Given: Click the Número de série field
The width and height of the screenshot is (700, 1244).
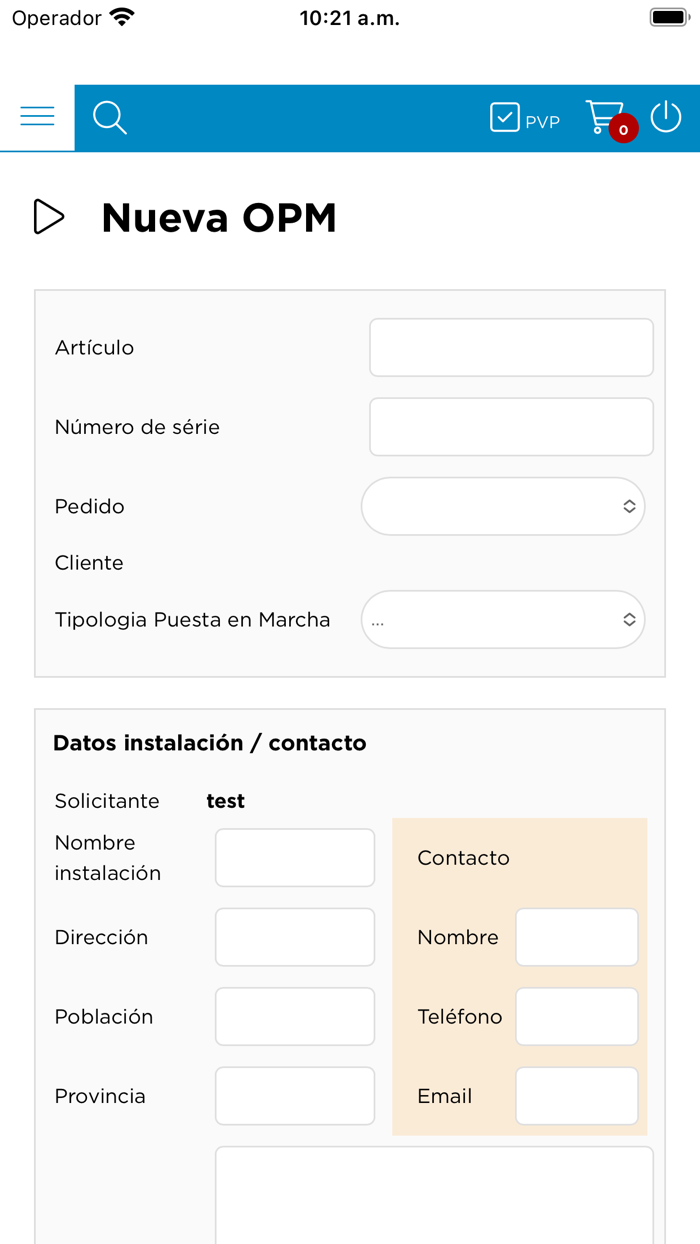Looking at the screenshot, I should (511, 427).
